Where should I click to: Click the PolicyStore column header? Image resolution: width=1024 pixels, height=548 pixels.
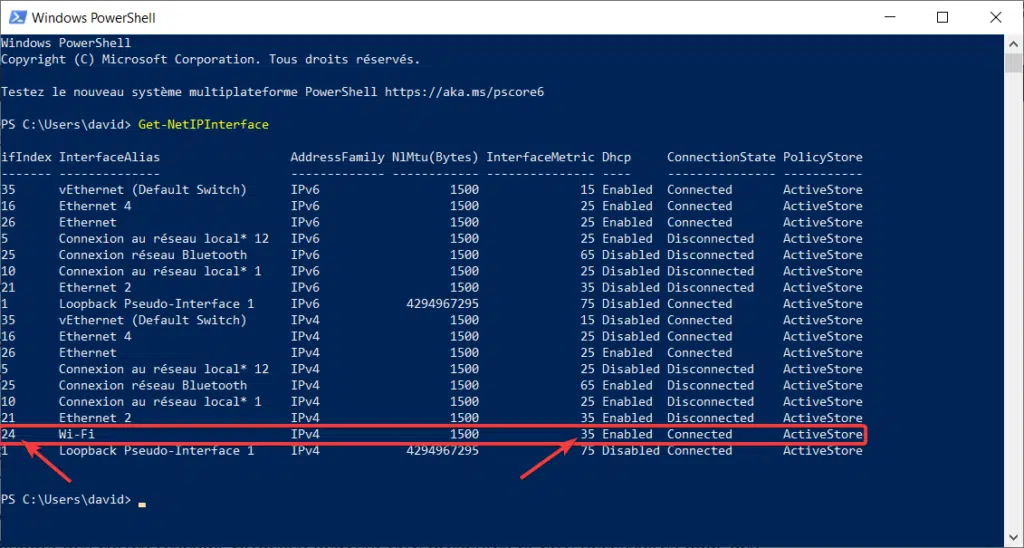(823, 157)
